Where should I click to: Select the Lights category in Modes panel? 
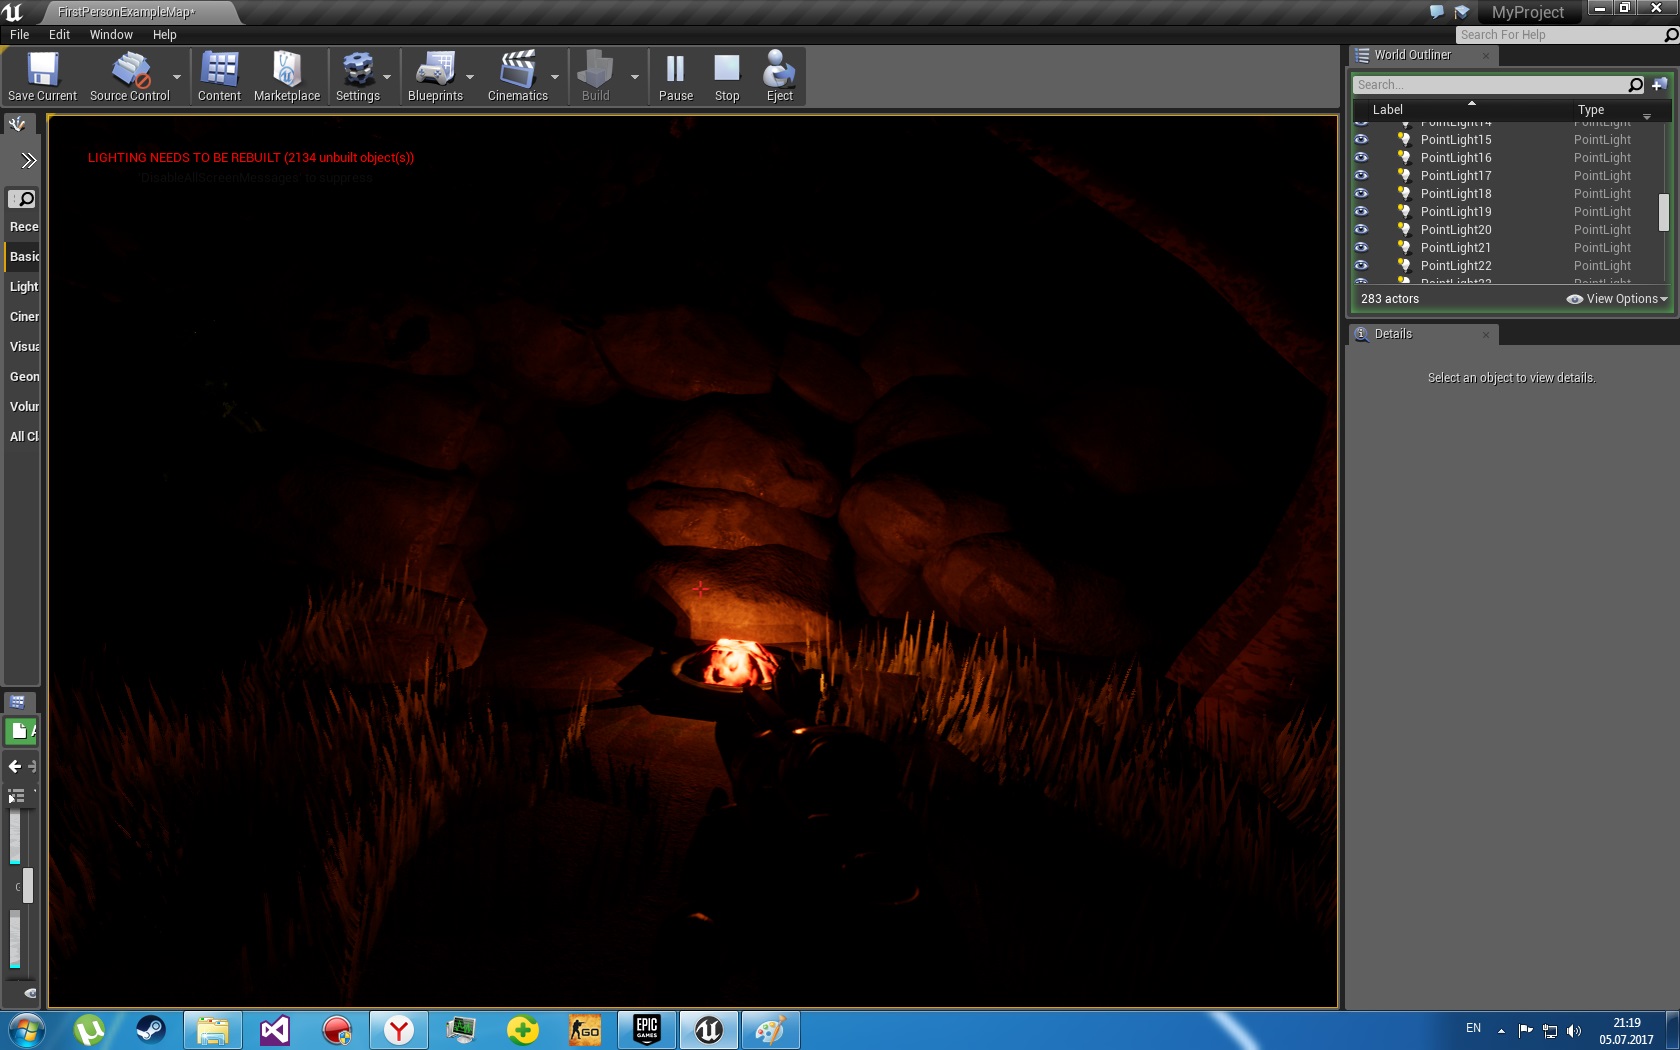(x=23, y=287)
